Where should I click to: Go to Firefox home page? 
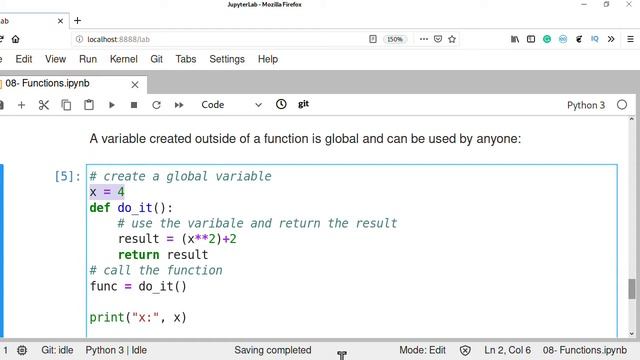(x=16, y=39)
